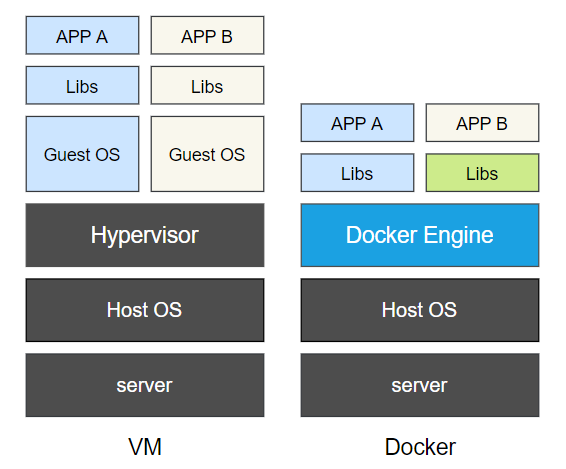Click the Host OS block in VM column
This screenshot has width=566, height=469.
point(145,310)
